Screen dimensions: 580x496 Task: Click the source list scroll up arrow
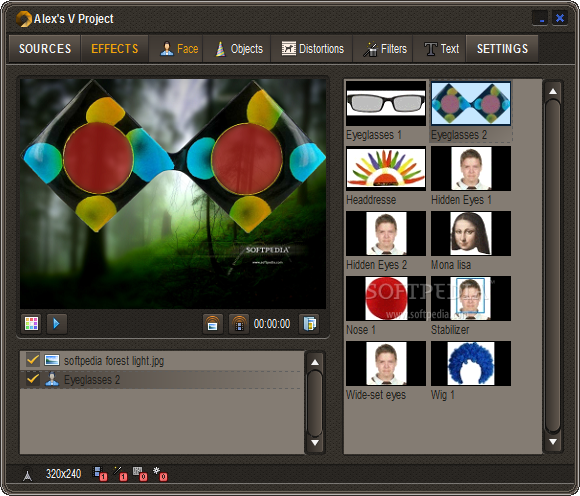(x=315, y=362)
